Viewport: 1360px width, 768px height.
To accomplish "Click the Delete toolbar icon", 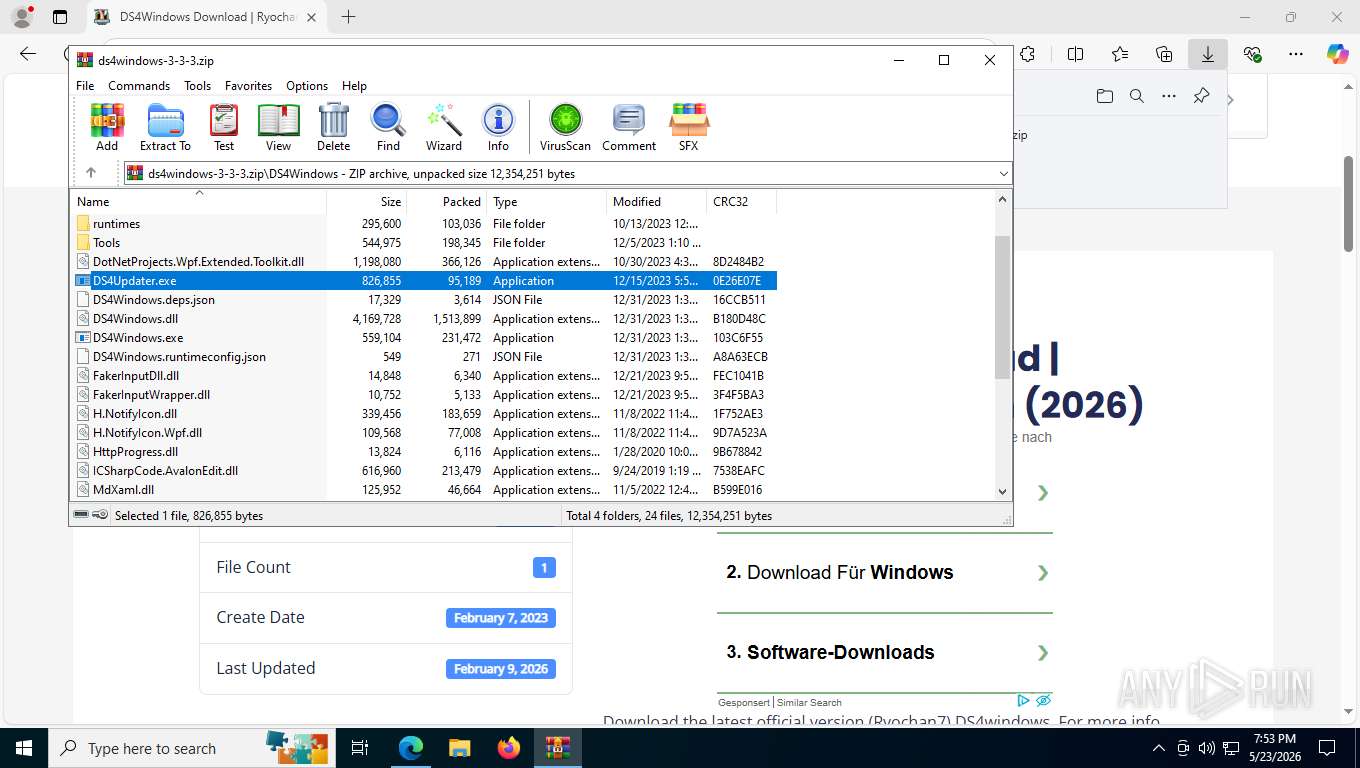I will pyautogui.click(x=334, y=127).
